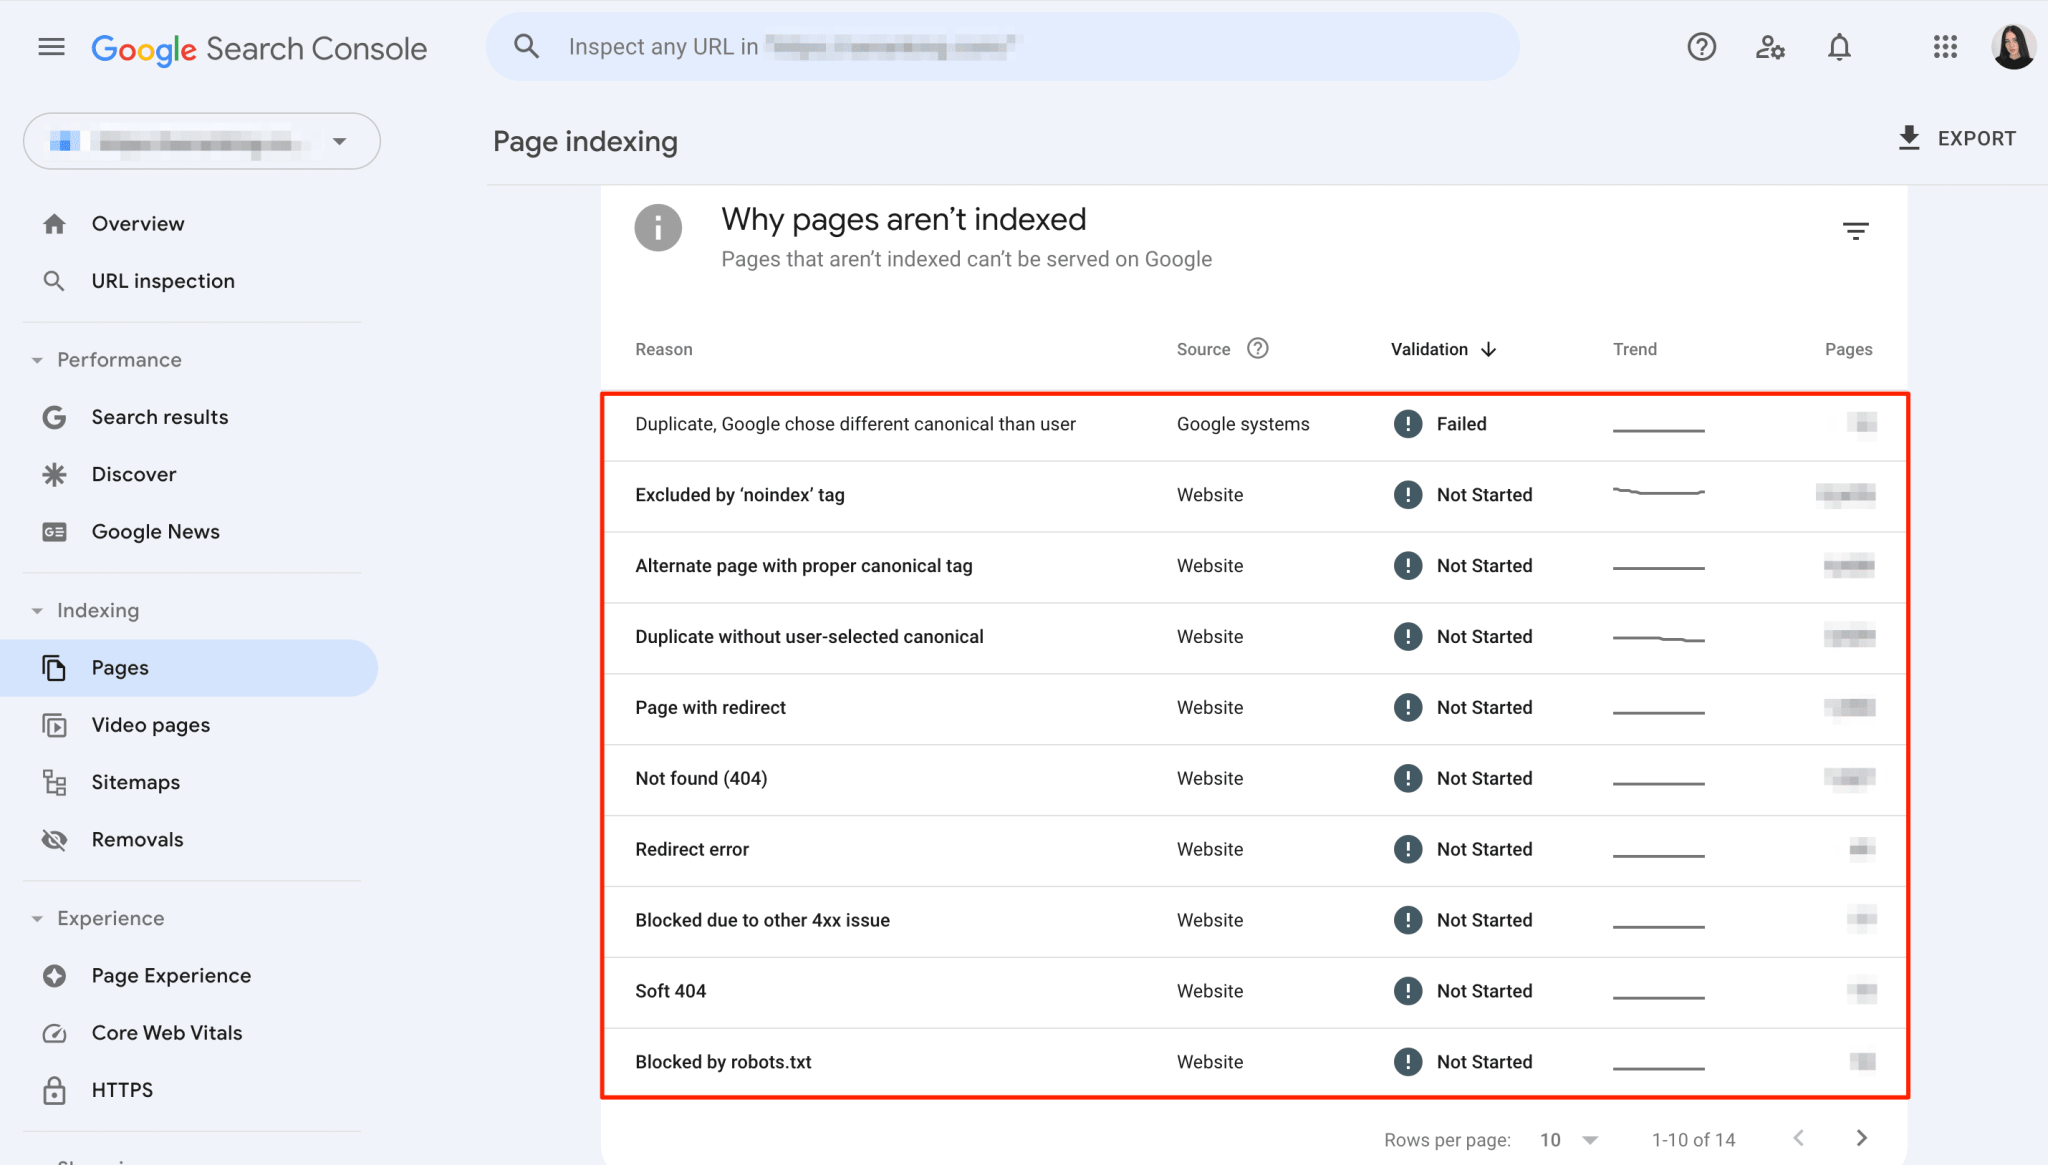Open the Google apps grid
Image resolution: width=2048 pixels, height=1165 pixels.
tap(1944, 46)
